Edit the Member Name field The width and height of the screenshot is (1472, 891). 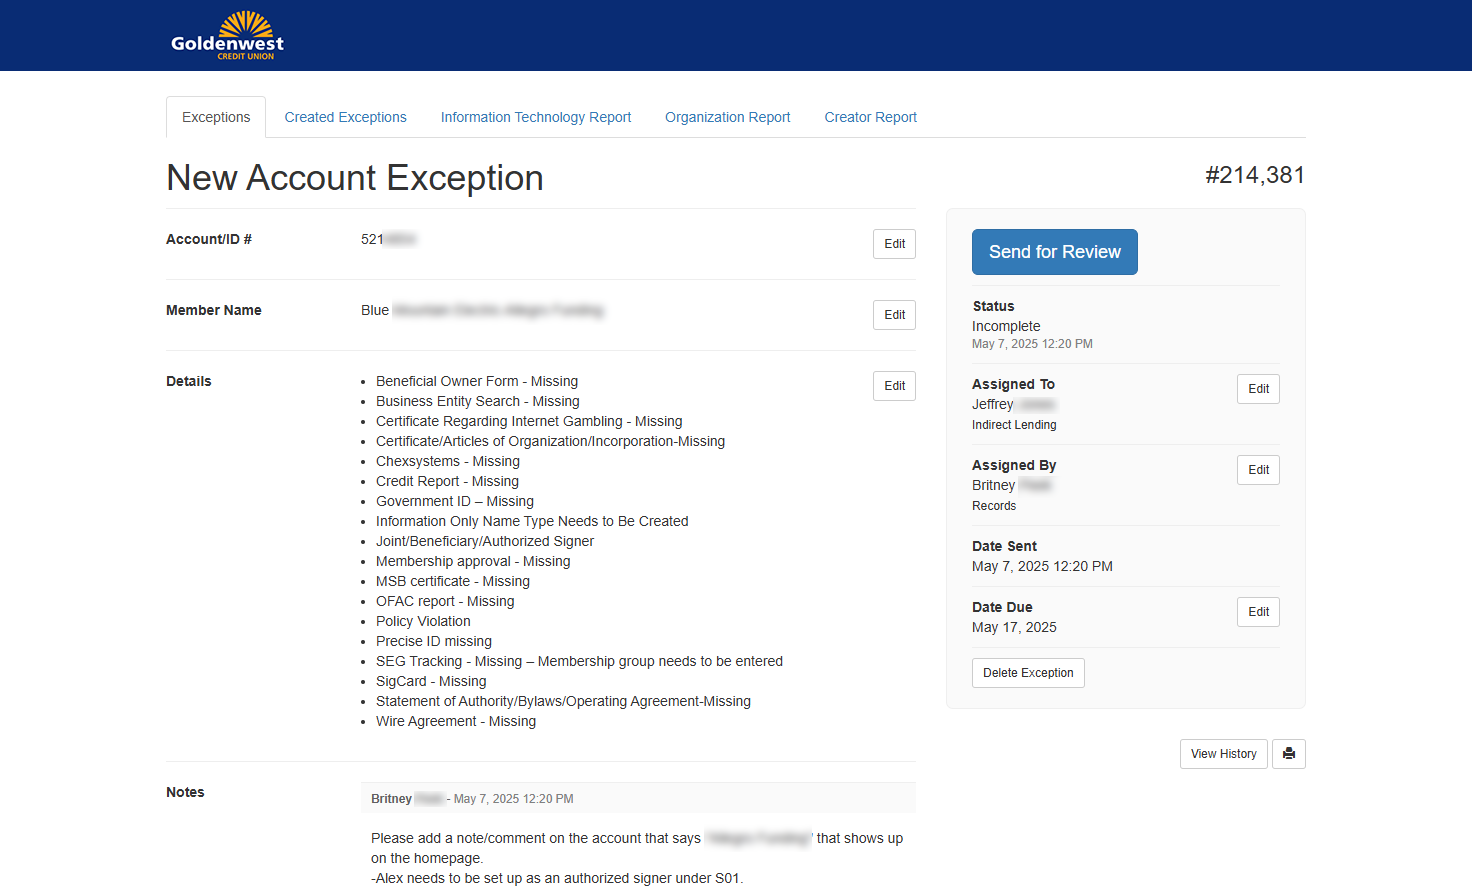pos(894,314)
